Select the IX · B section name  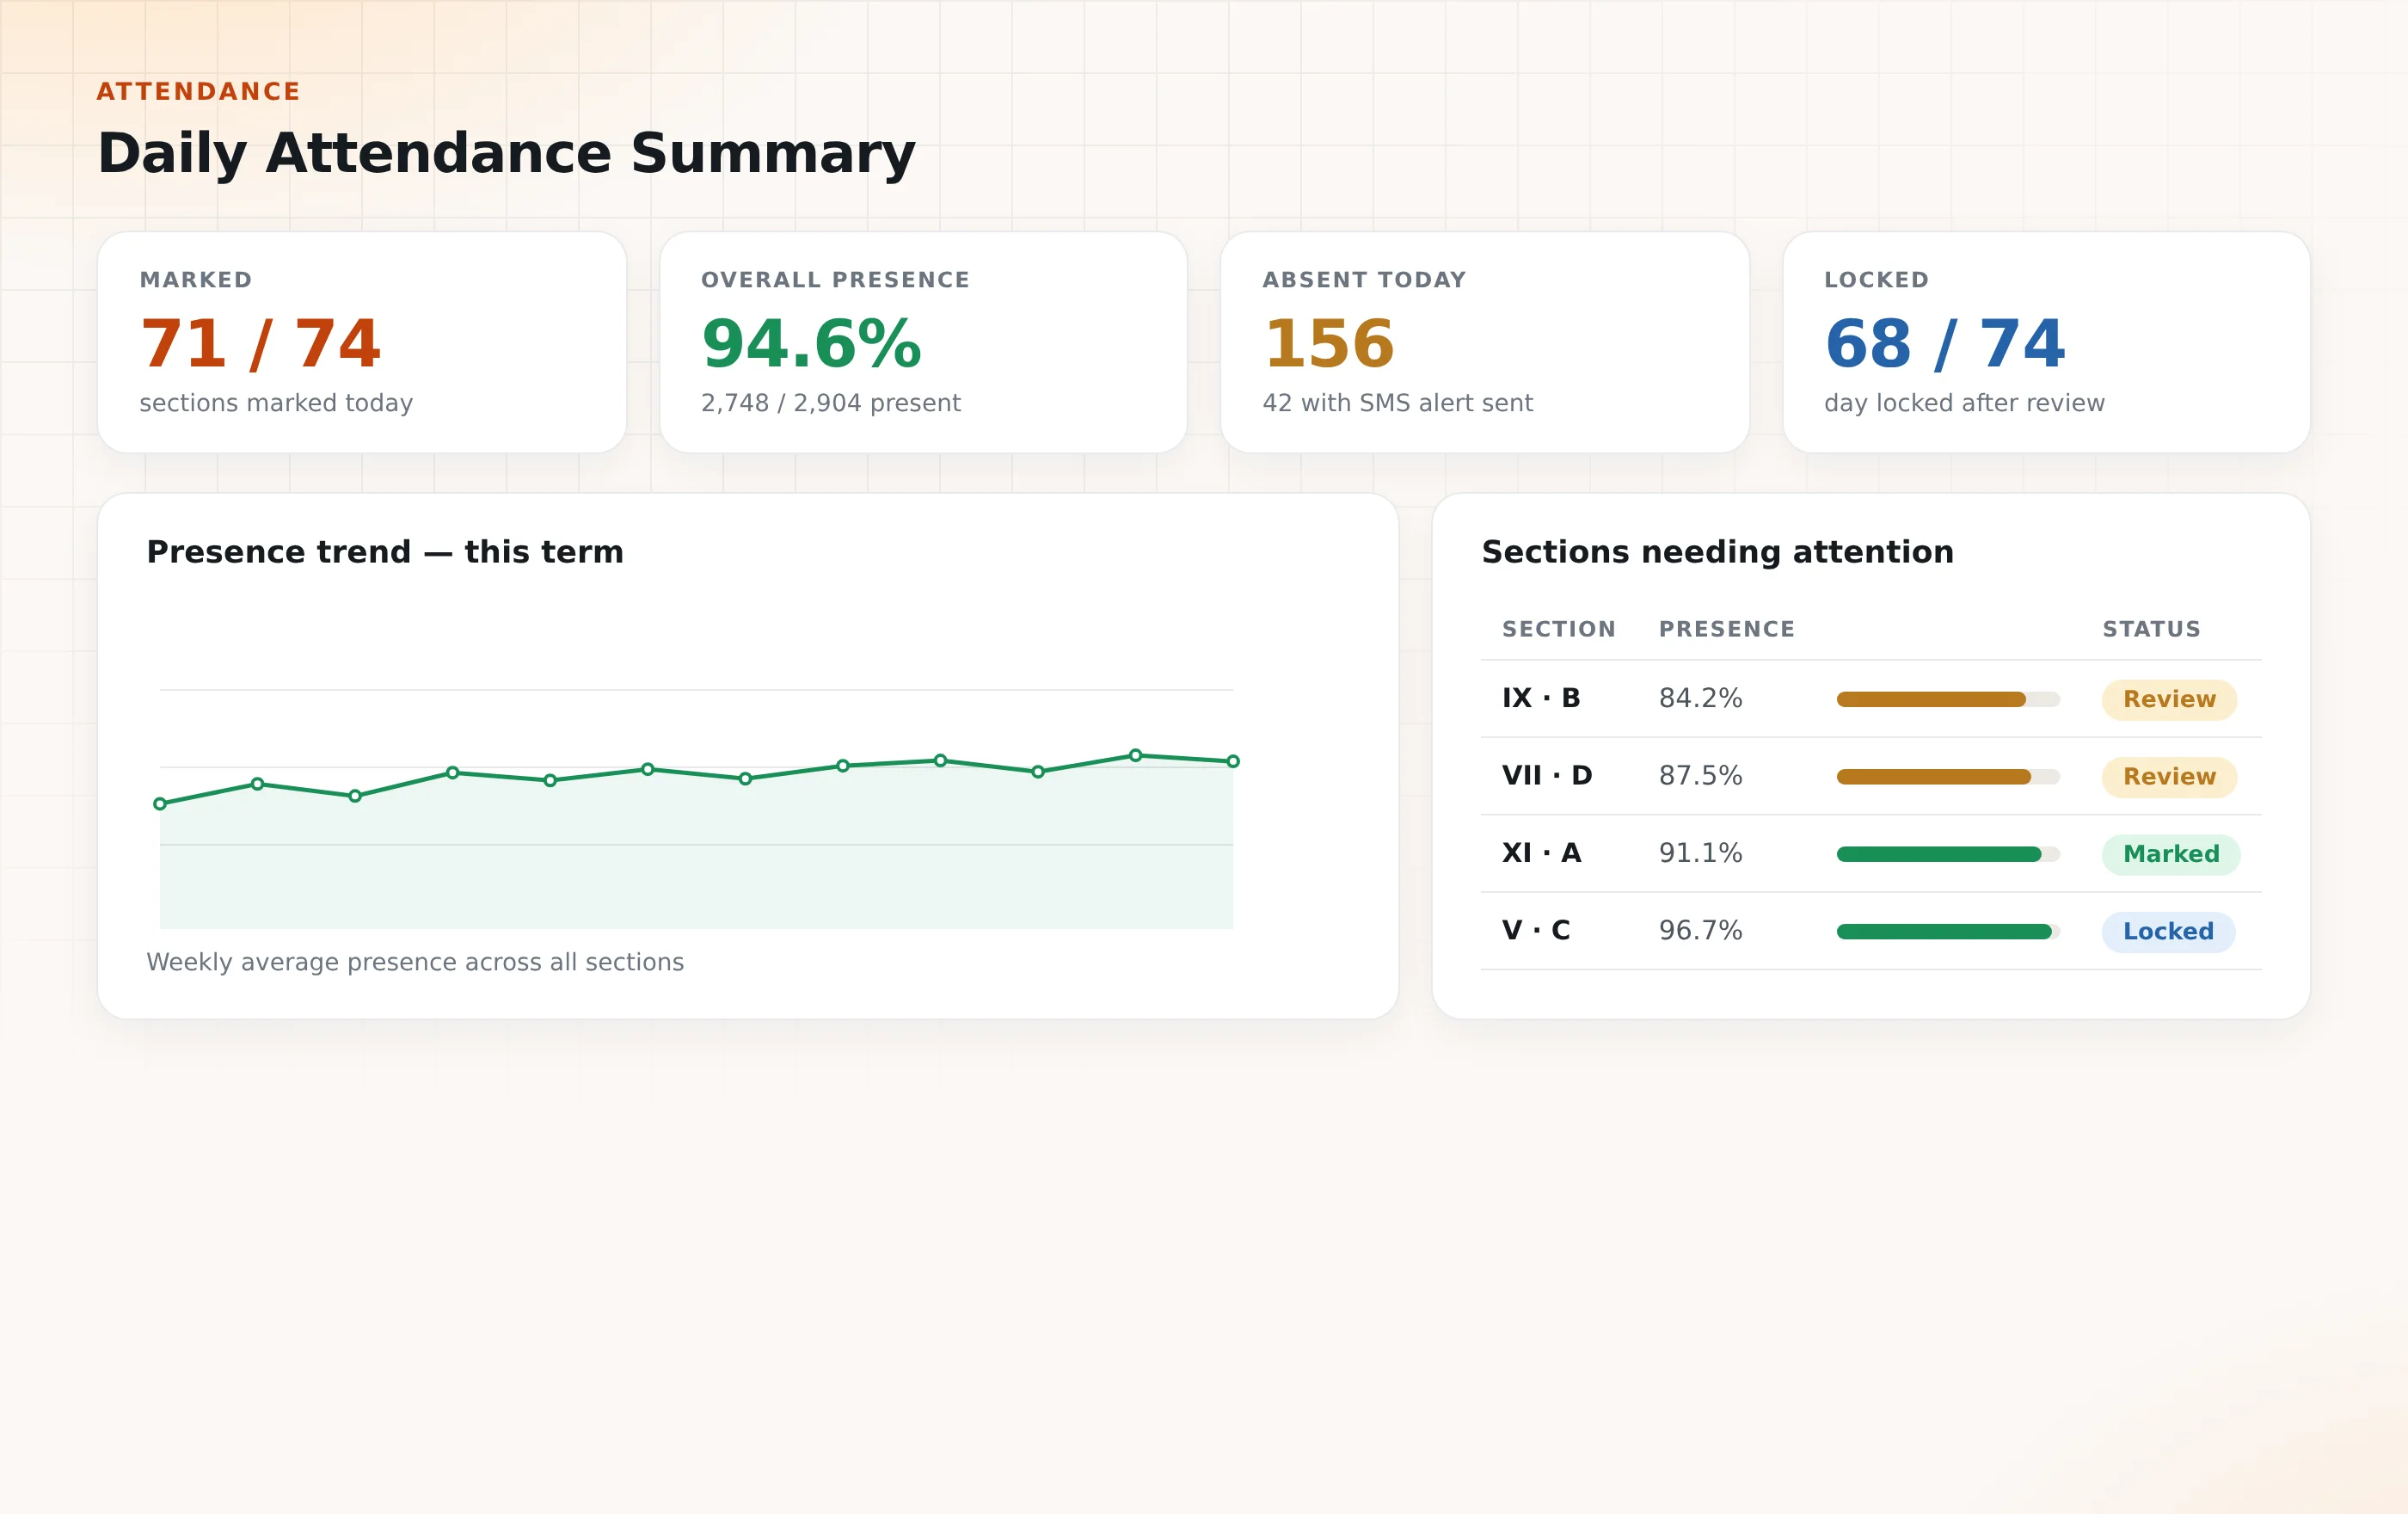pyautogui.click(x=1541, y=698)
